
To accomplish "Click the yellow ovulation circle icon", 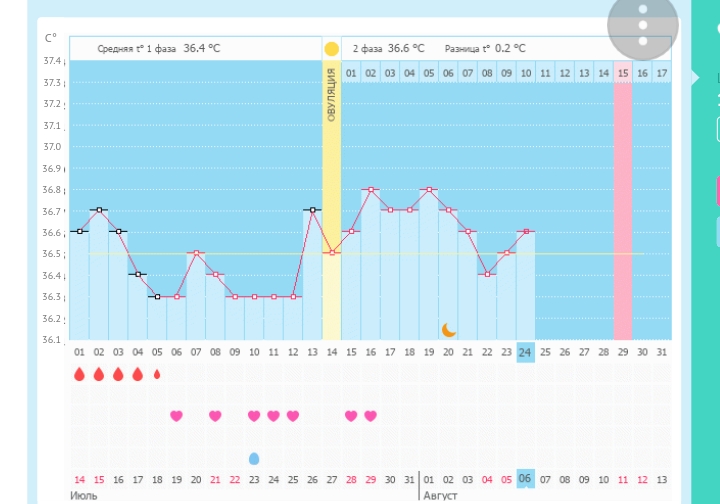I will [x=331, y=48].
